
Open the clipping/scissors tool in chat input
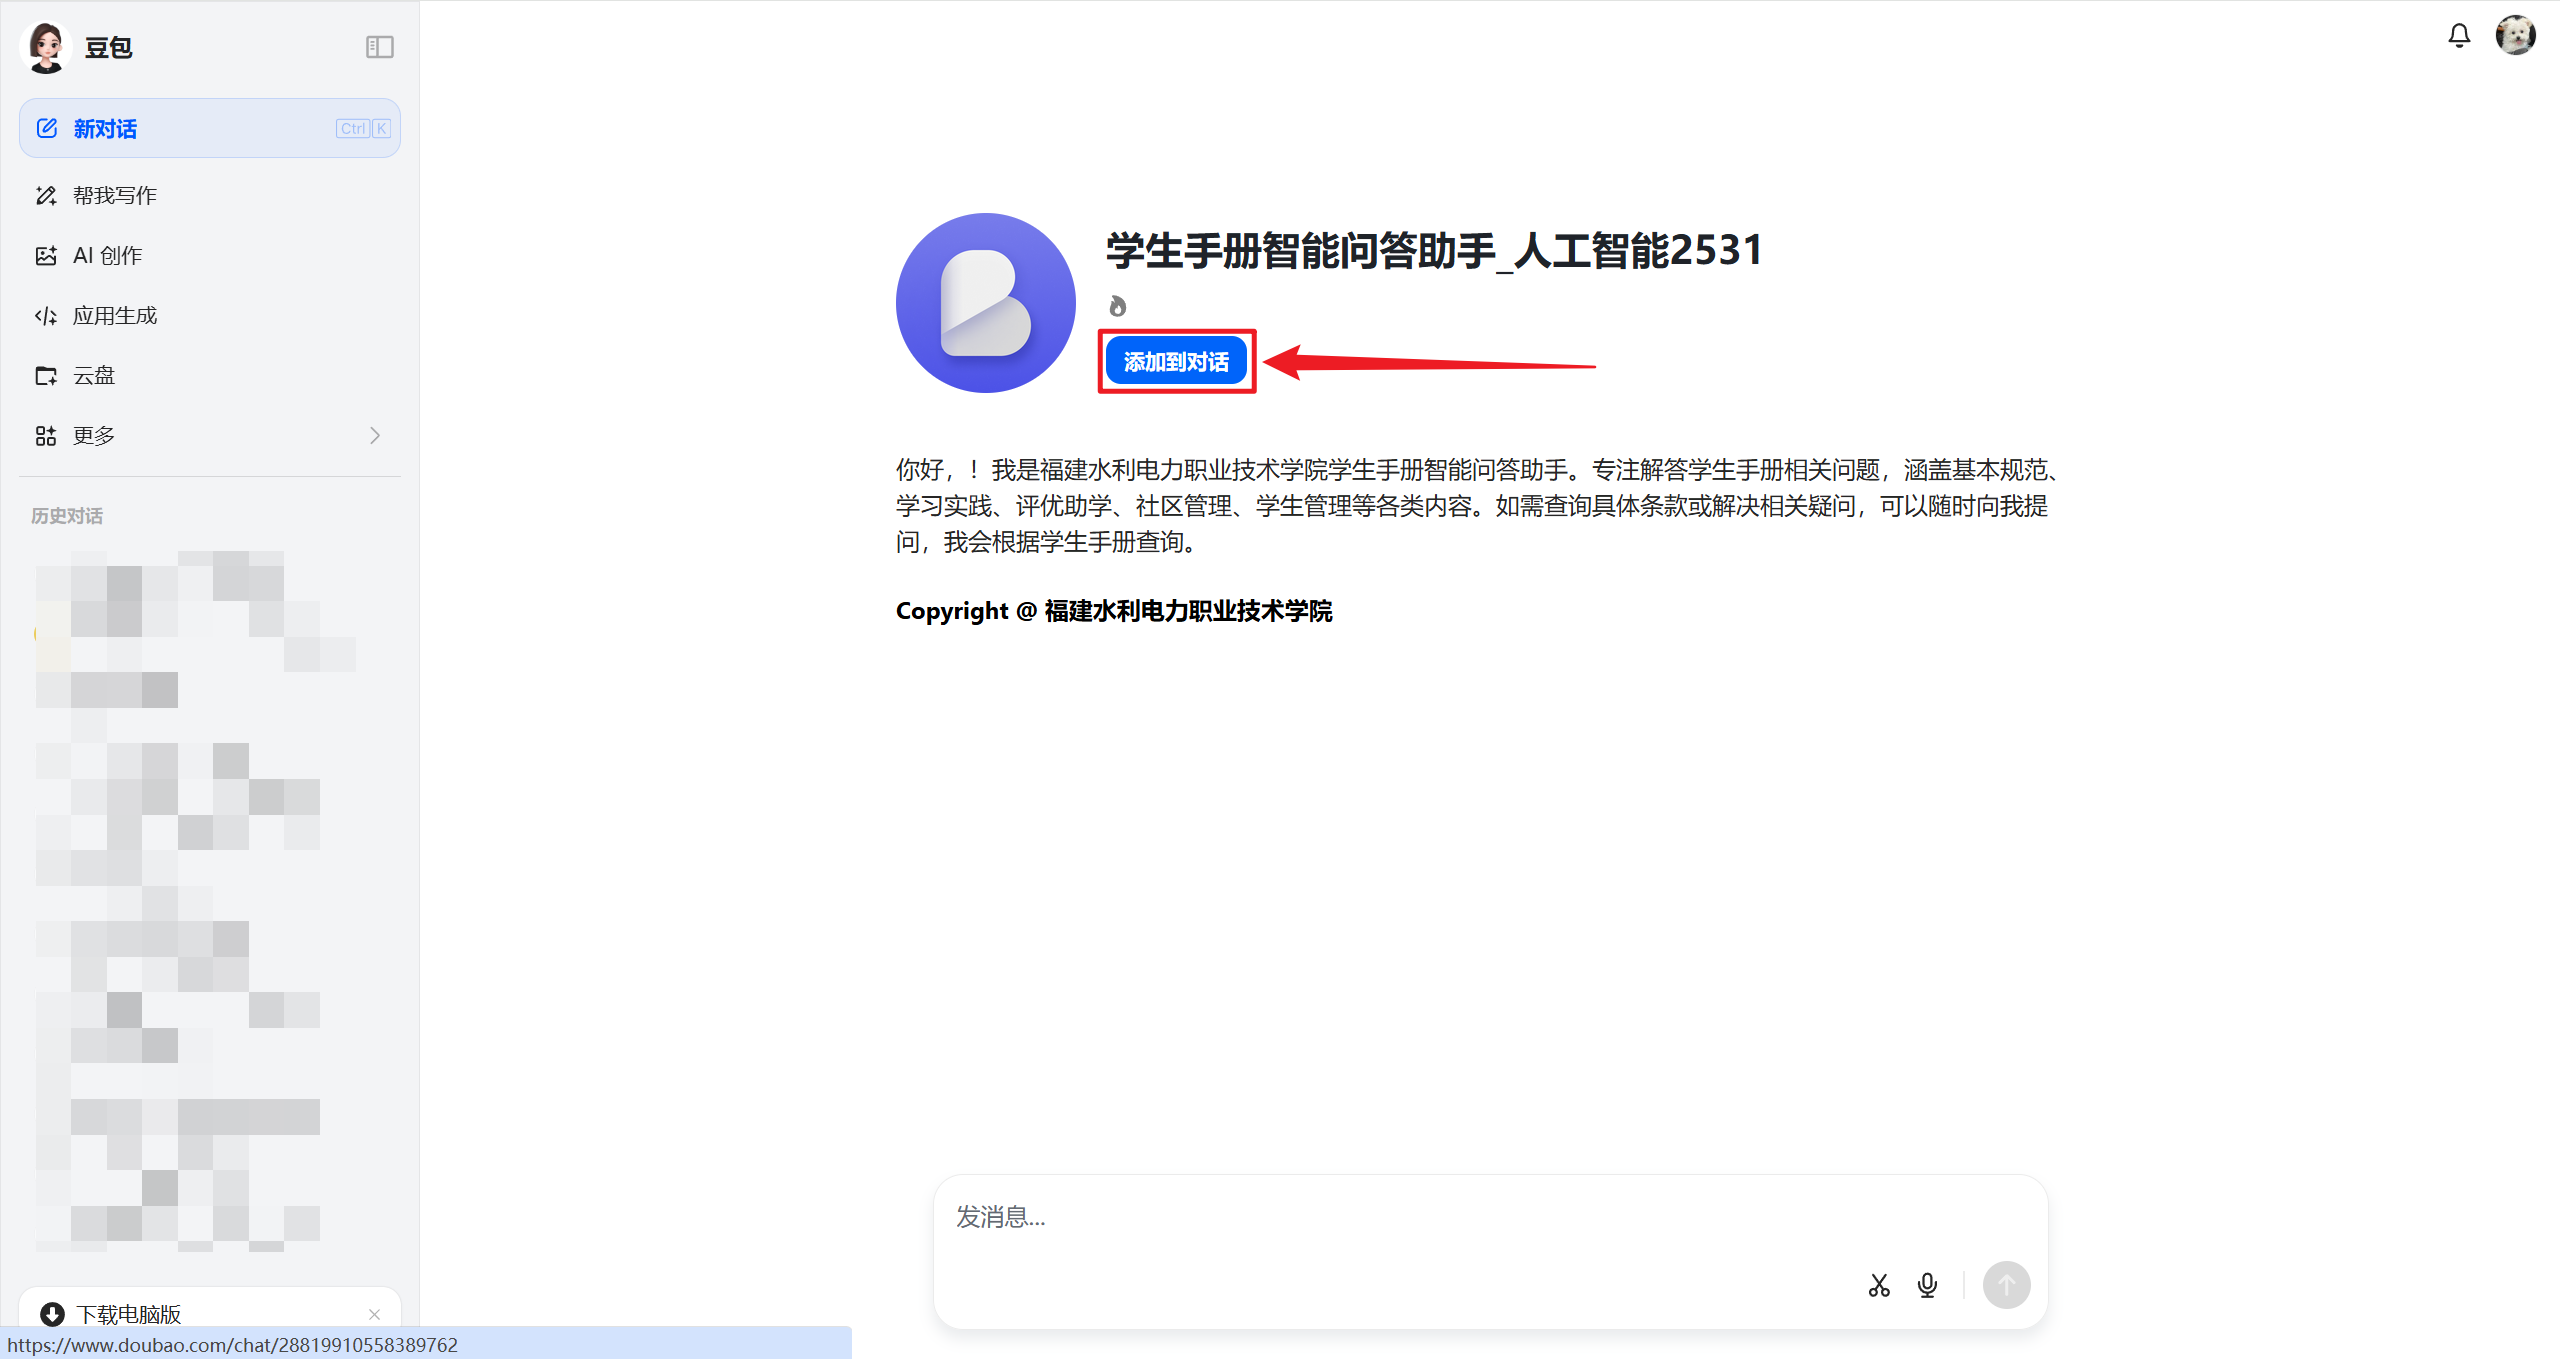[x=1878, y=1285]
